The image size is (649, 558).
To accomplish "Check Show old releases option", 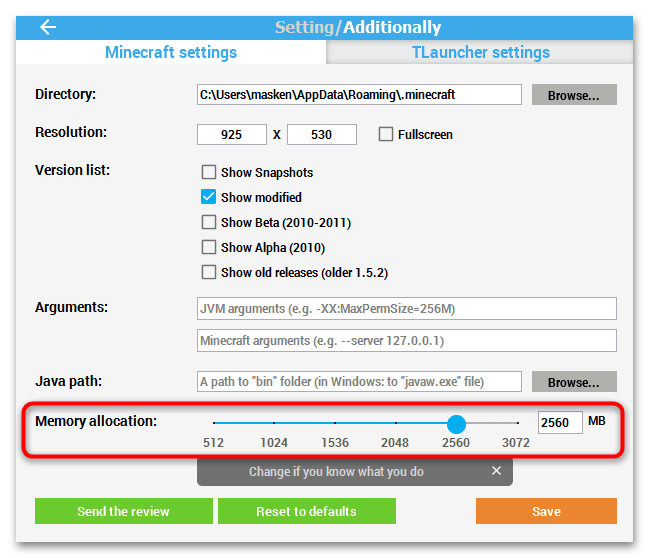I will 209,272.
